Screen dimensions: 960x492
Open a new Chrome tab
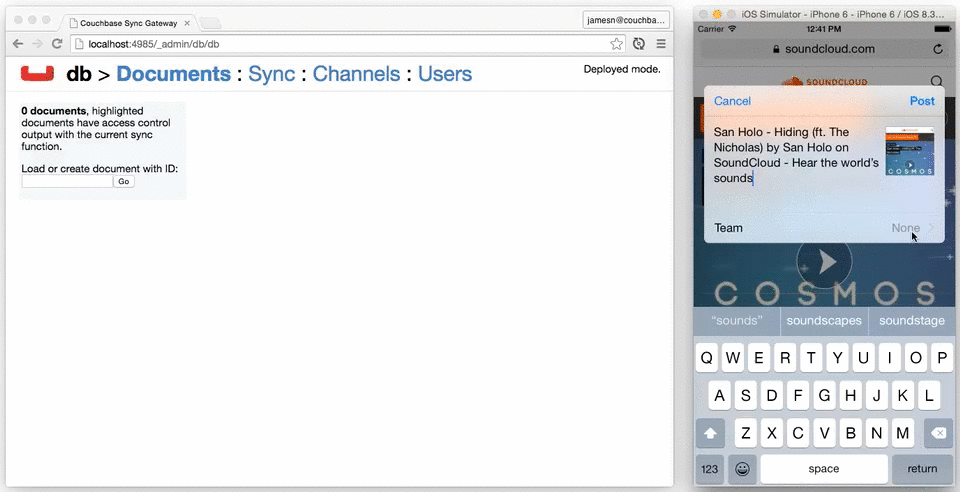coord(210,23)
